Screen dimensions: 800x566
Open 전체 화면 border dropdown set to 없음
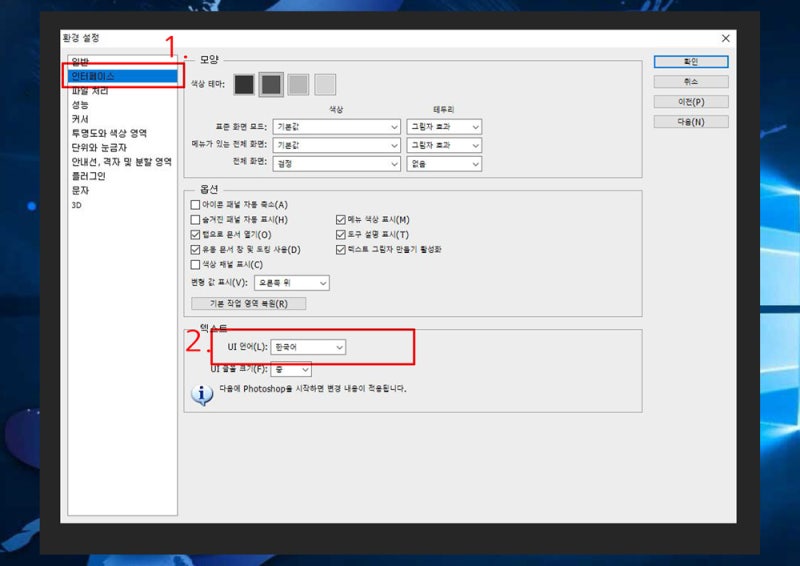[444, 164]
